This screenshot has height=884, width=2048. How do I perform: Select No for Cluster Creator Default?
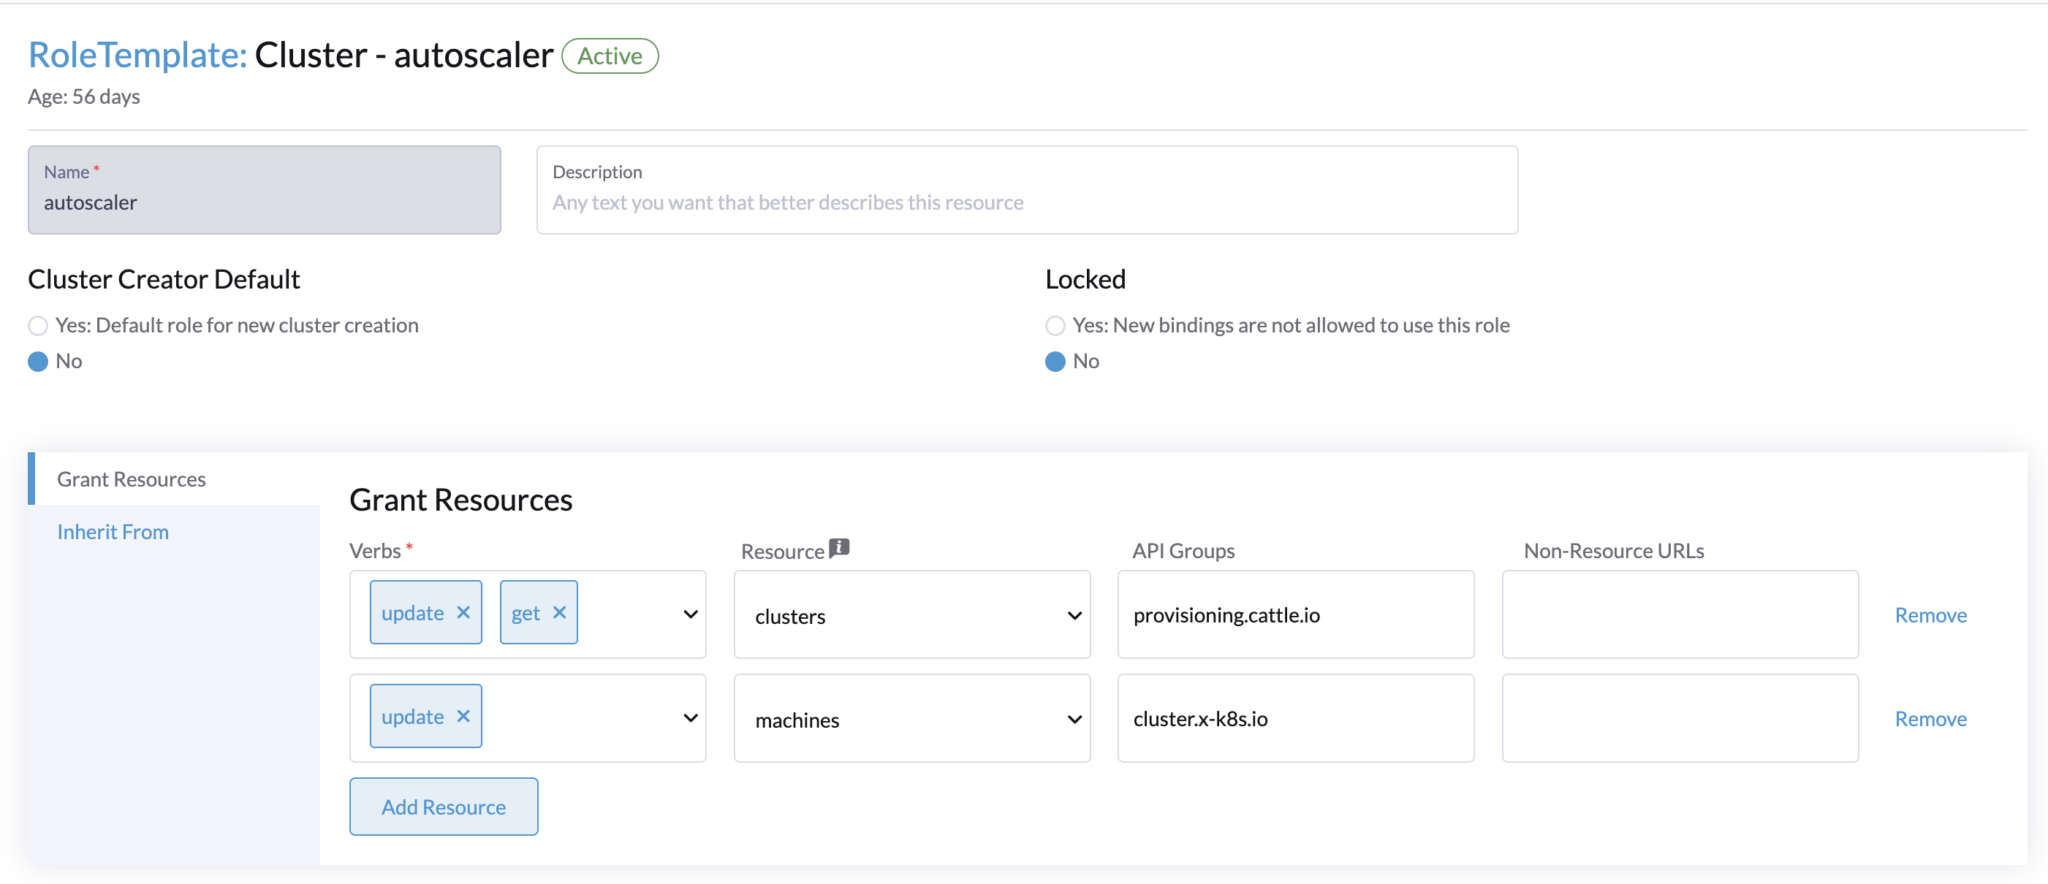point(38,362)
